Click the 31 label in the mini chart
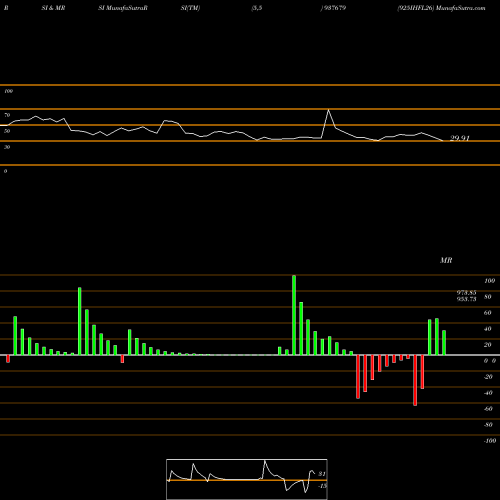 (x=322, y=474)
